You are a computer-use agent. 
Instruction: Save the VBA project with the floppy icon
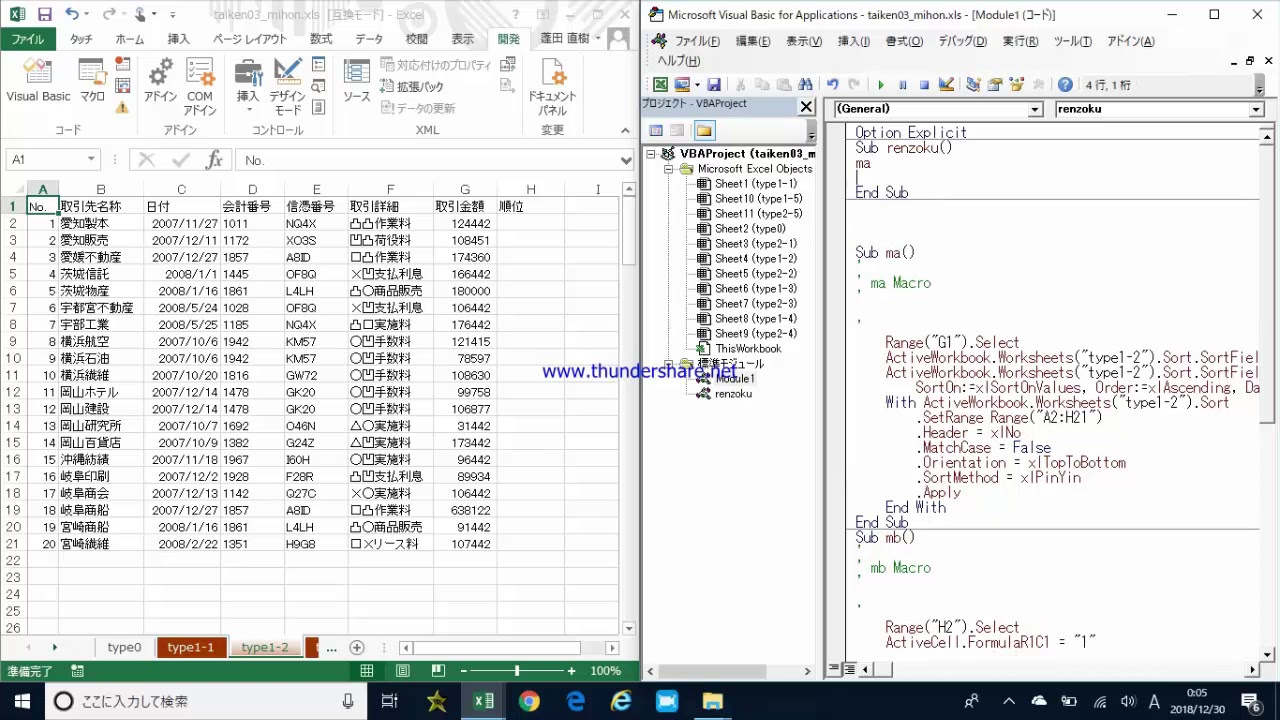pos(713,85)
